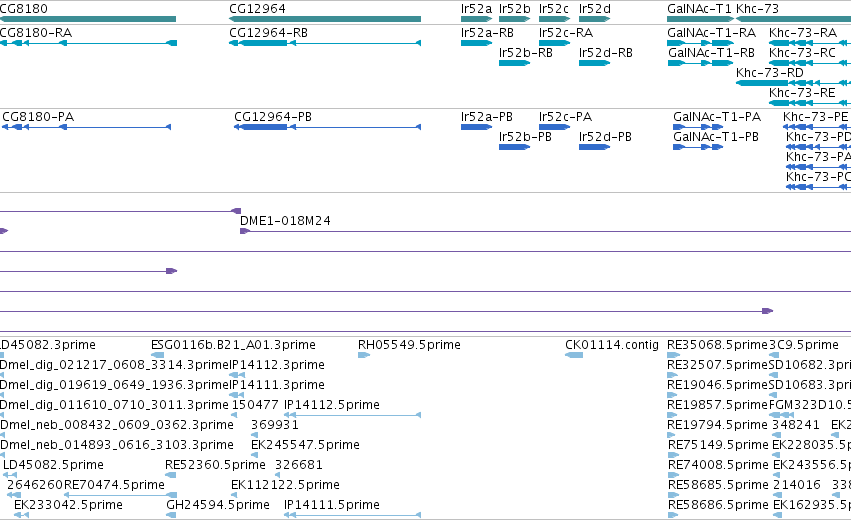This screenshot has width=851, height=520.
Task: Click EST IP14111.3prime
Action: click(237, 395)
